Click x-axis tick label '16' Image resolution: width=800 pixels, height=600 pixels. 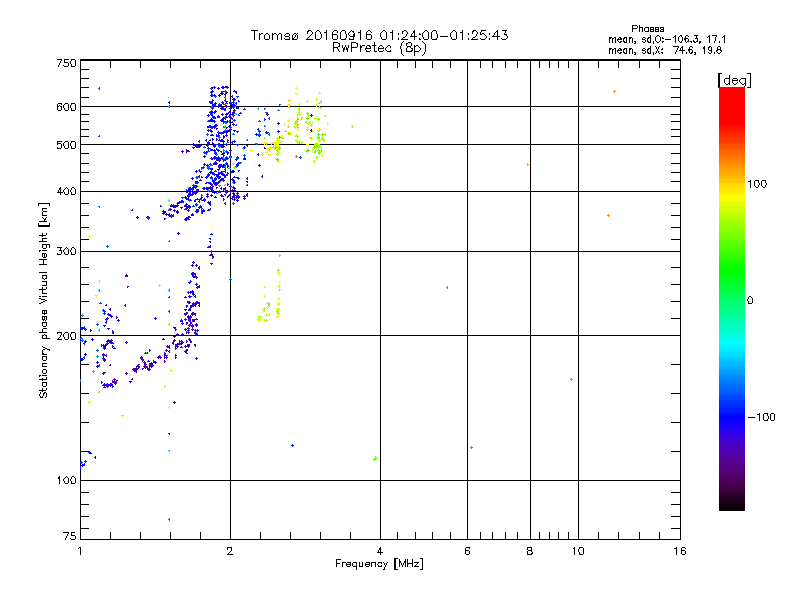(680, 551)
